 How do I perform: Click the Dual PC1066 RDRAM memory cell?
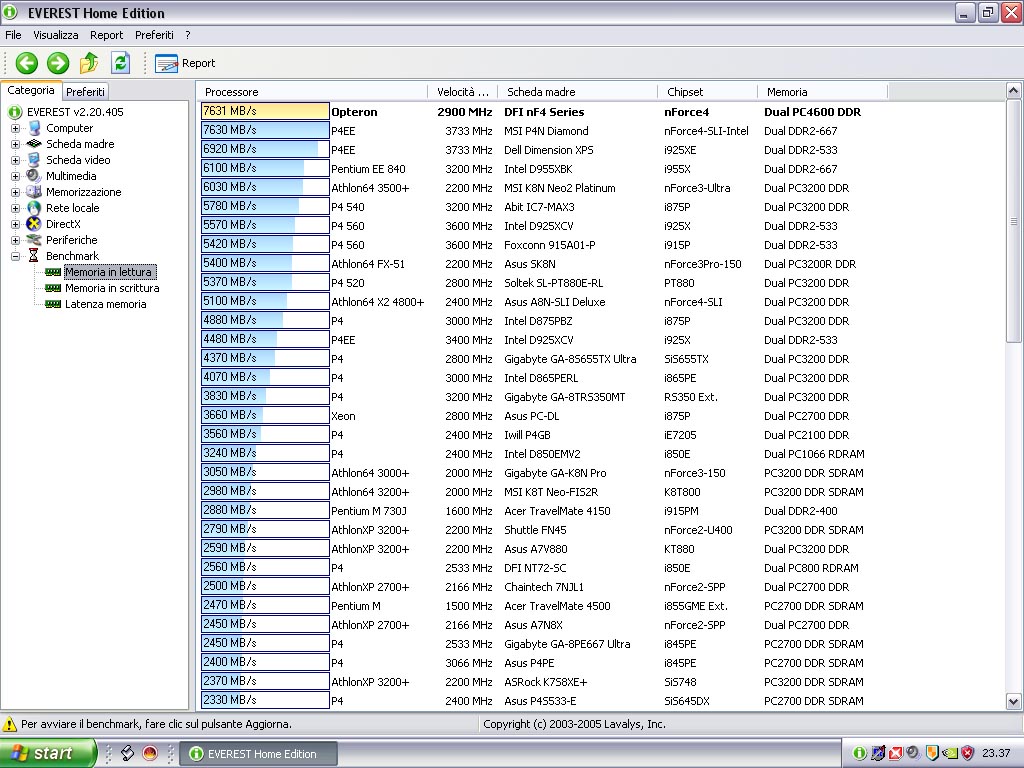814,454
